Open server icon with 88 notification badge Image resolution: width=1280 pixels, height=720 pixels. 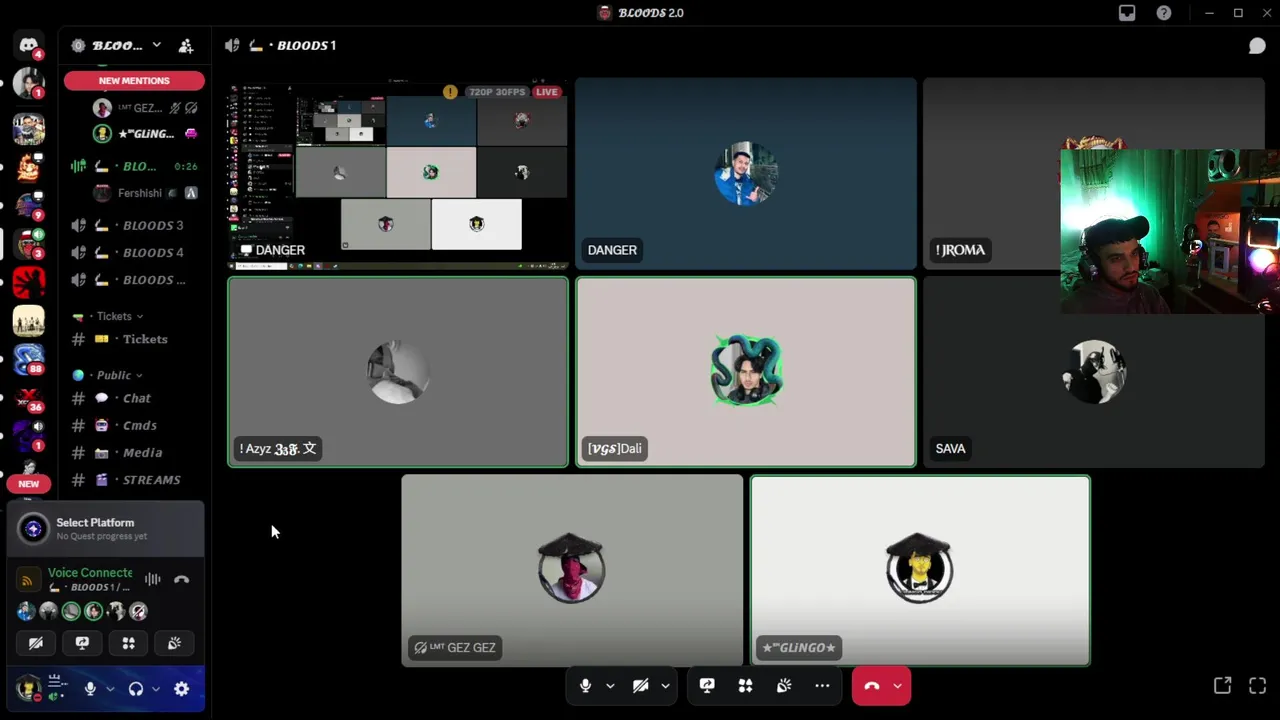(28, 360)
